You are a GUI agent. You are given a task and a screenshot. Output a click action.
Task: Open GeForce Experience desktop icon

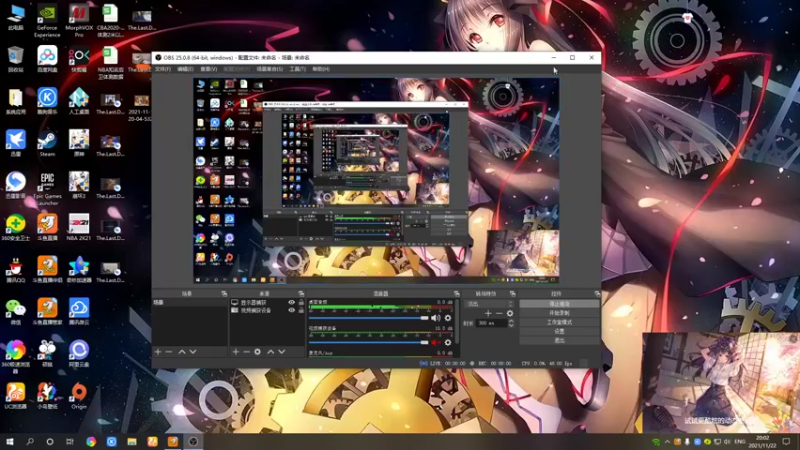47,21
